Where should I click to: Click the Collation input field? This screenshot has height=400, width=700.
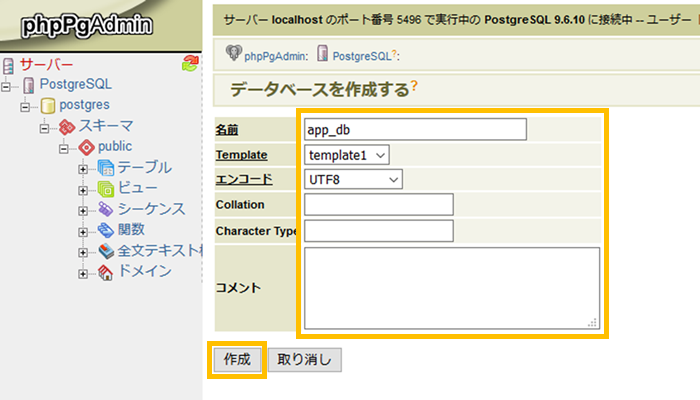coord(378,205)
